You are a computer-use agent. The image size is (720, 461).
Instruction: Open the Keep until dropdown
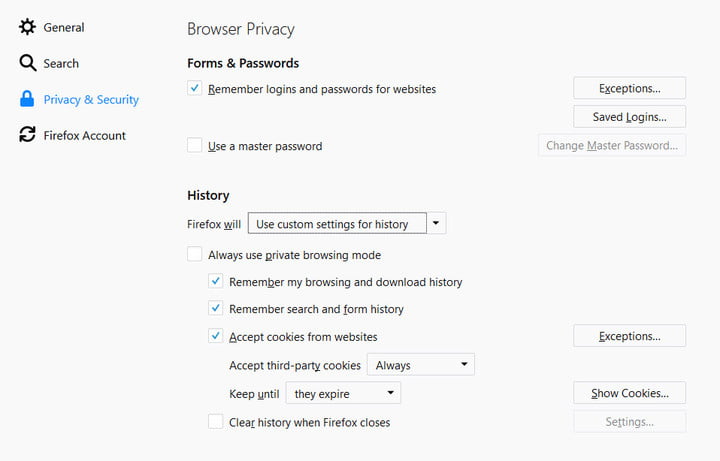click(x=343, y=394)
